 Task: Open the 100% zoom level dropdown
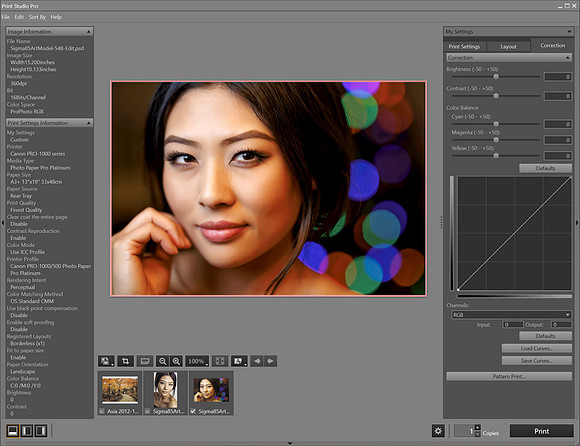(x=197, y=361)
